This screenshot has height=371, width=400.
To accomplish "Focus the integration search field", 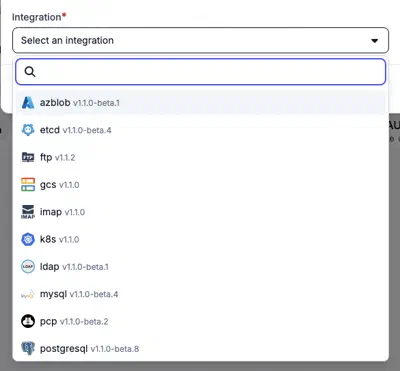I will pyautogui.click(x=201, y=72).
